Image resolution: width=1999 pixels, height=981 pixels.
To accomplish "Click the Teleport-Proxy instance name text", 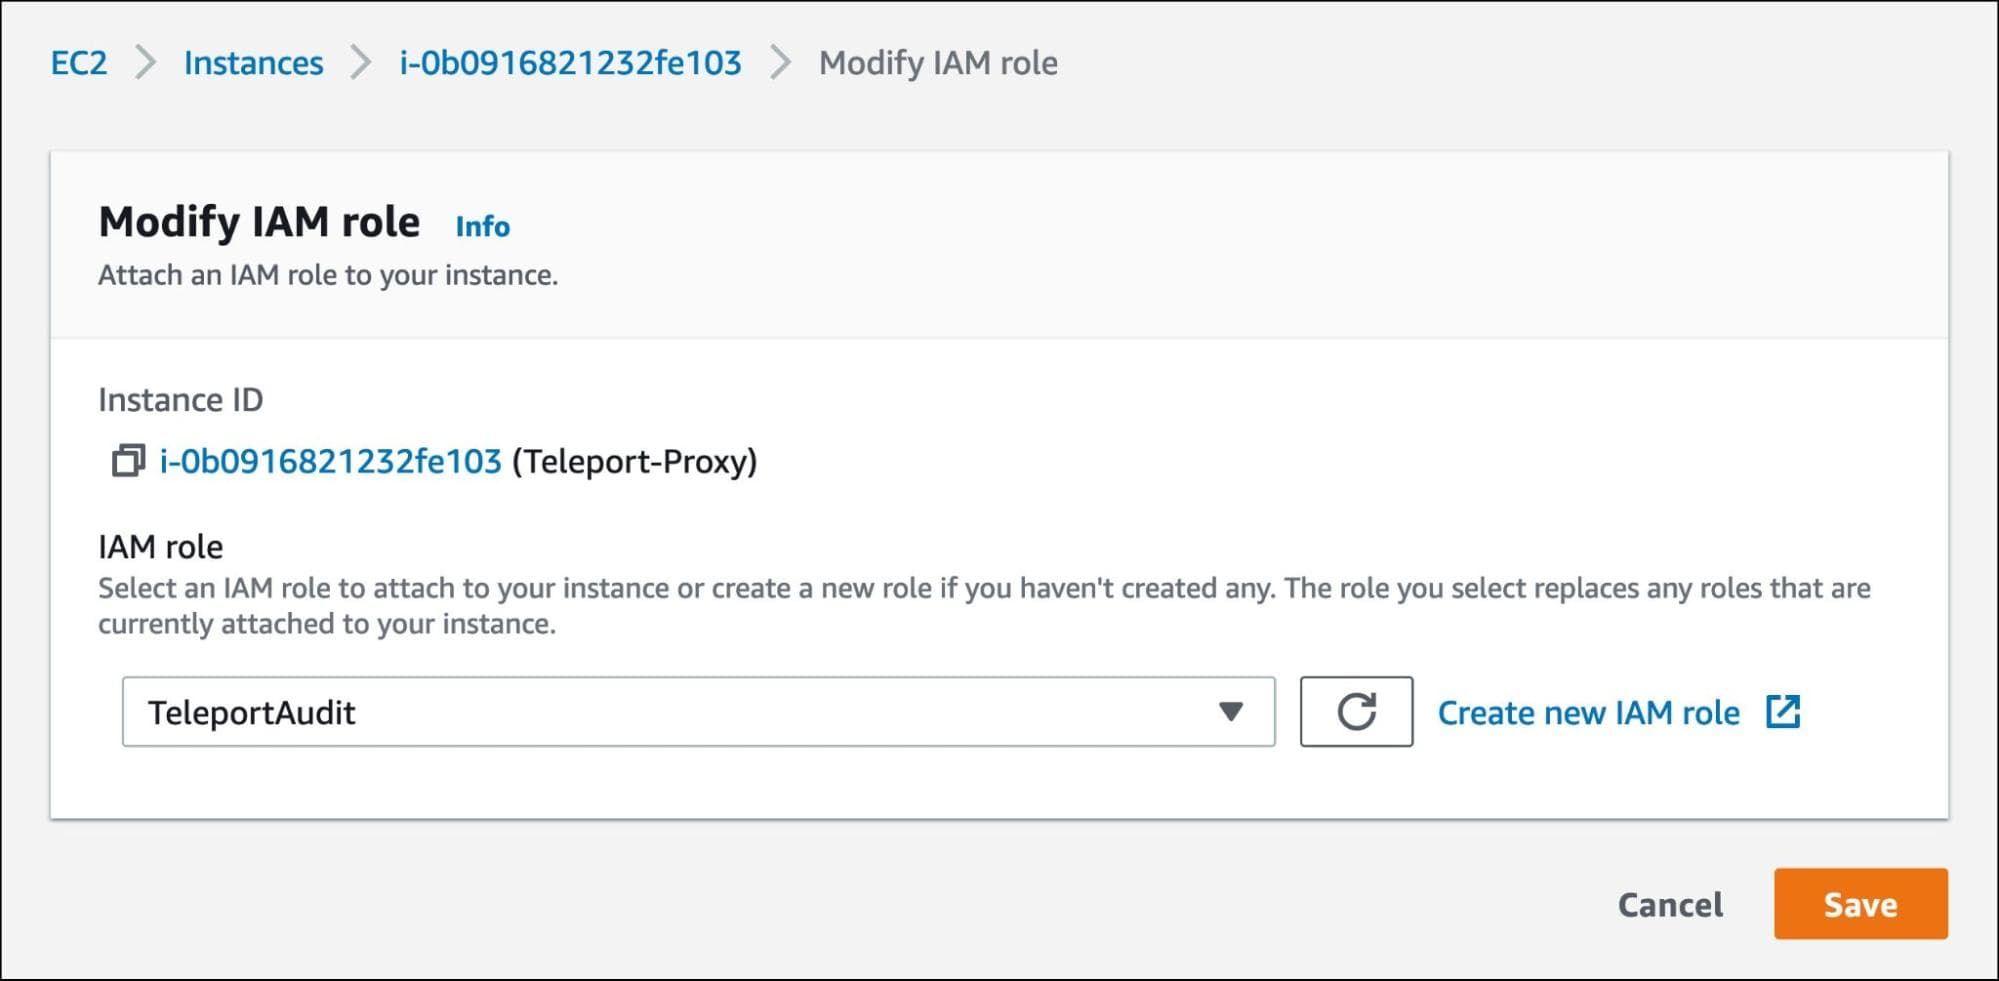I will [634, 461].
